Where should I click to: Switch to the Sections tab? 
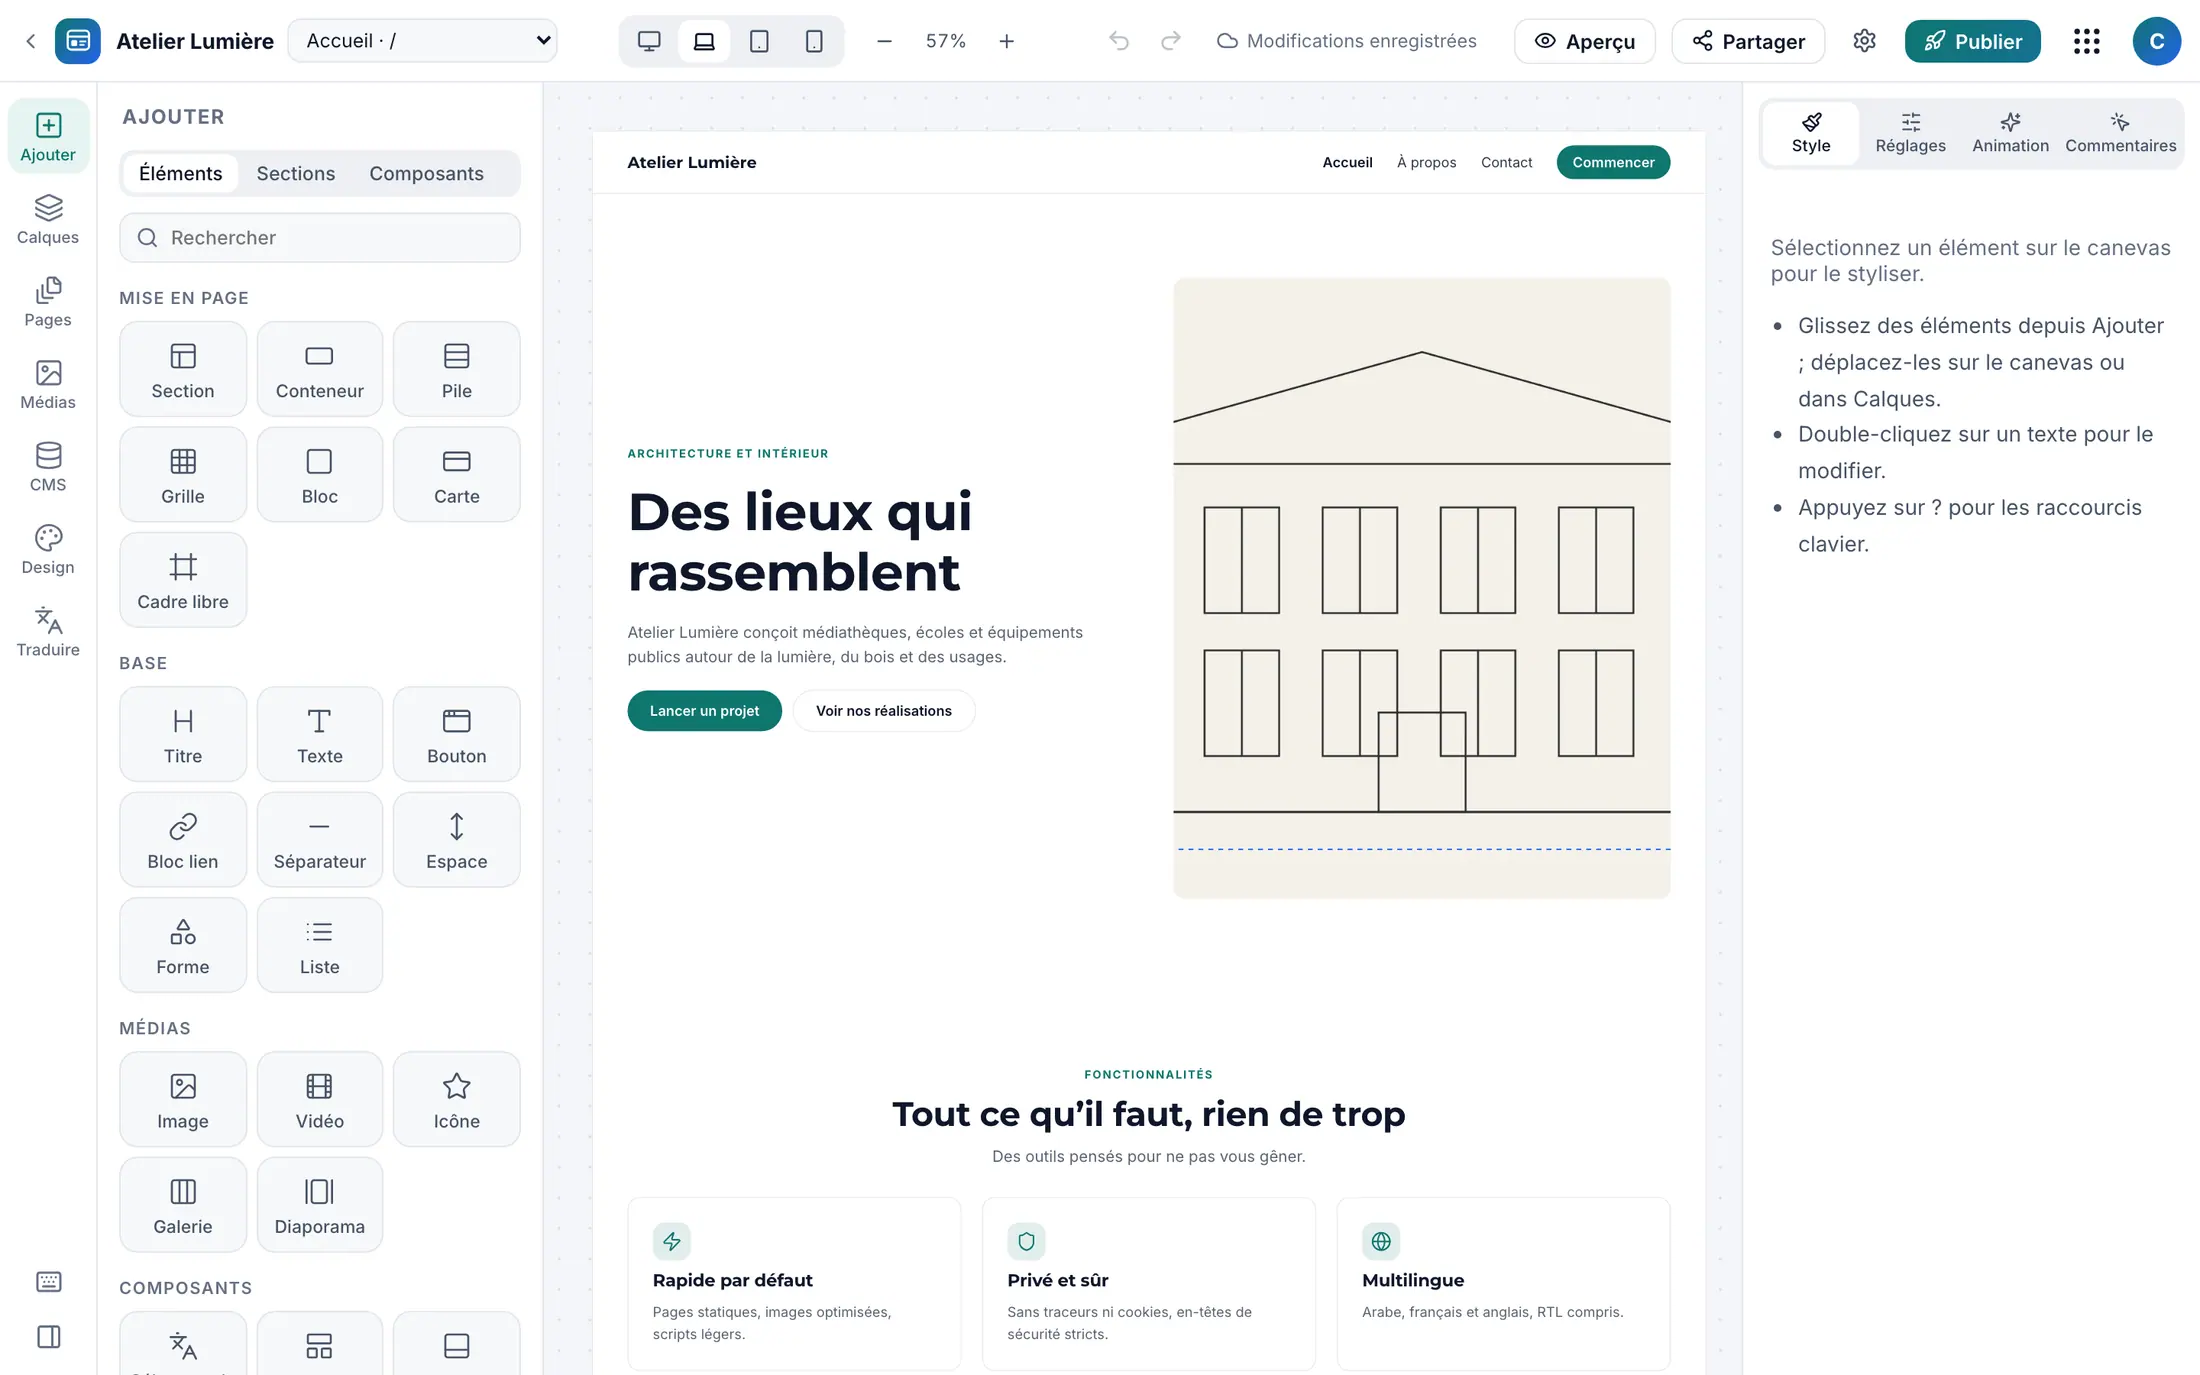point(296,173)
